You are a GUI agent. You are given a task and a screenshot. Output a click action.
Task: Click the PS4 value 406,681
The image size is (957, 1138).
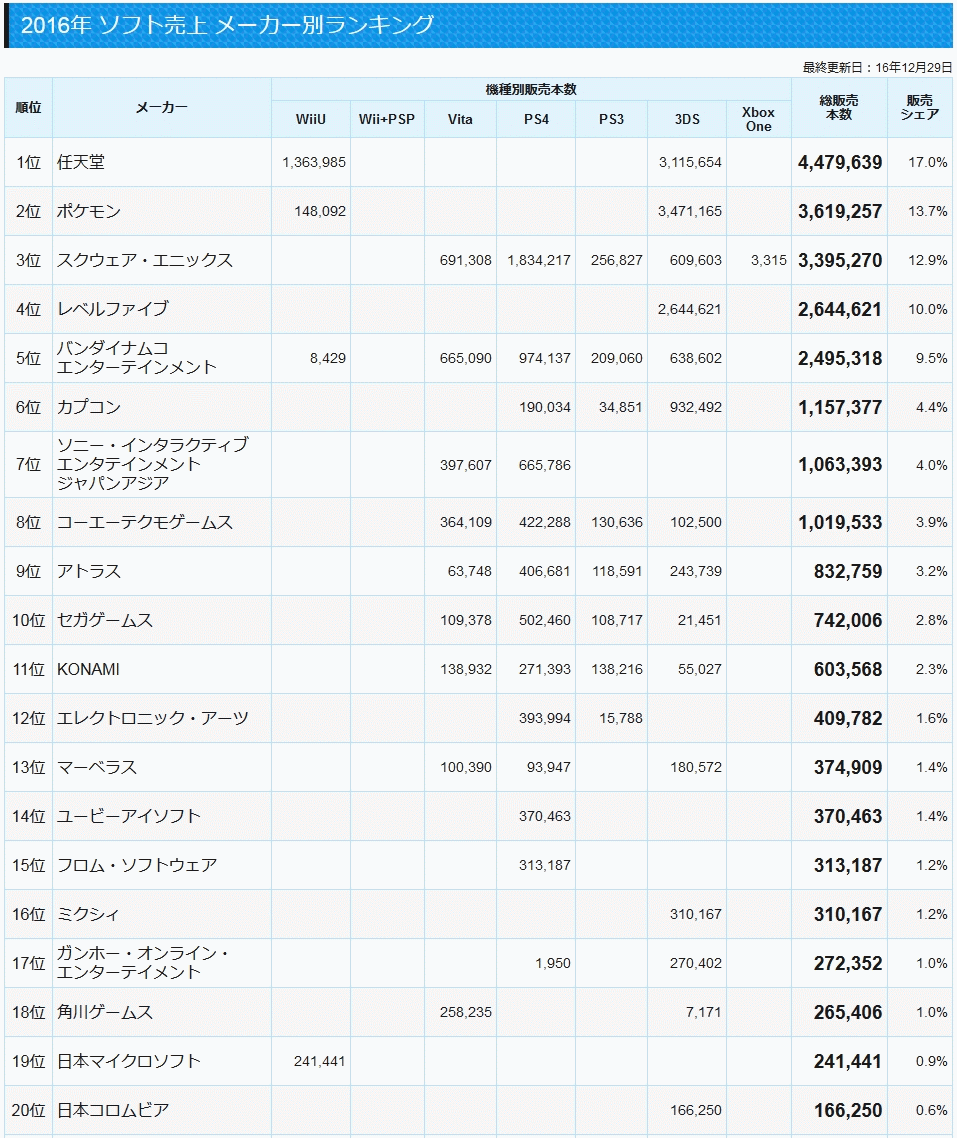[x=545, y=572]
